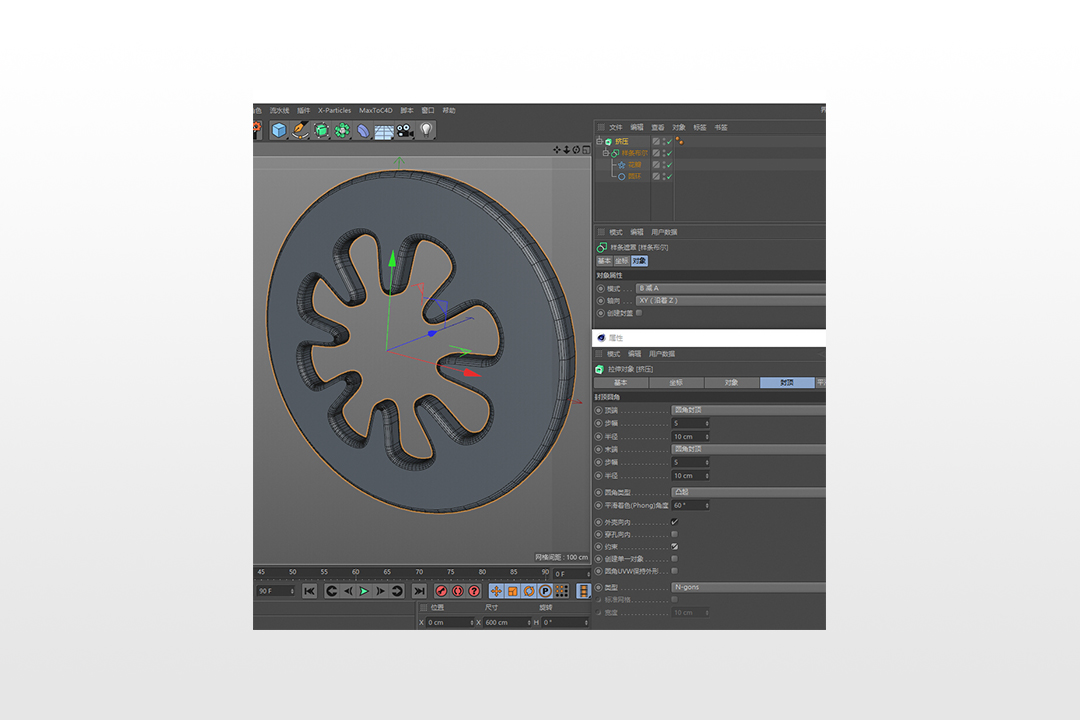
Task: Switch to 基本 tab of spline mask attributes
Action: click(x=604, y=261)
